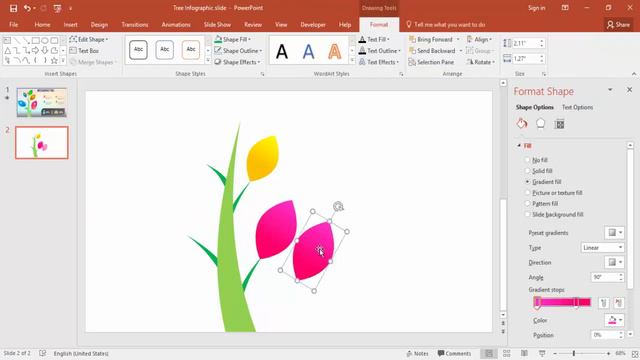Select Pattern fill radio option
640x360 pixels.
point(527,204)
